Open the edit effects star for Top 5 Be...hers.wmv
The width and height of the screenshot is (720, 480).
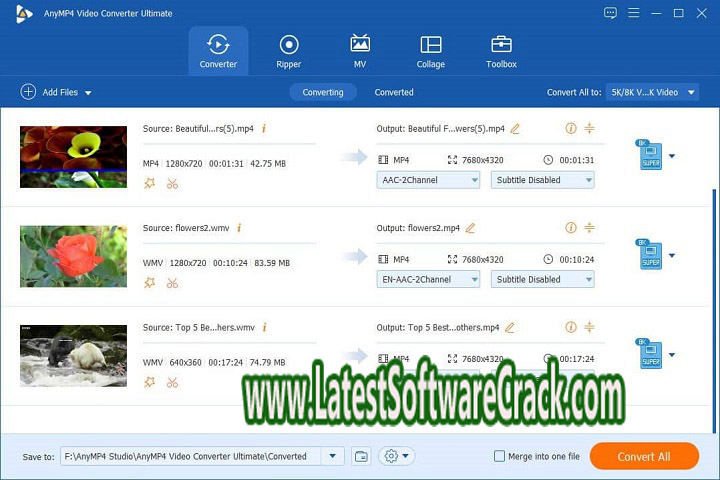[150, 382]
